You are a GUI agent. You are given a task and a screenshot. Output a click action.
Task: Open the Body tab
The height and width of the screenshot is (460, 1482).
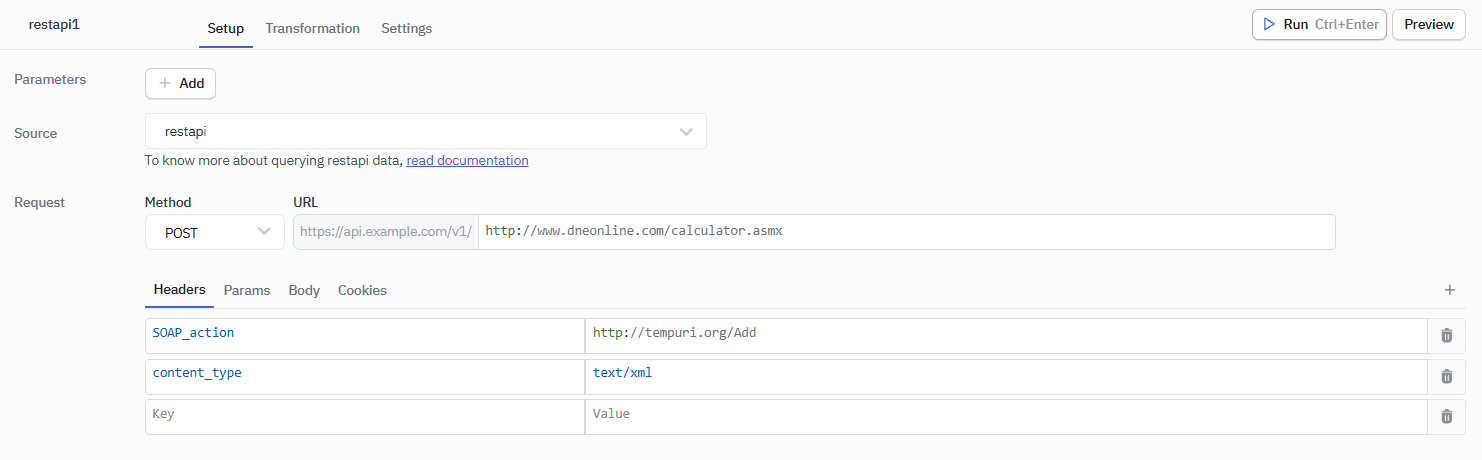[x=304, y=290]
